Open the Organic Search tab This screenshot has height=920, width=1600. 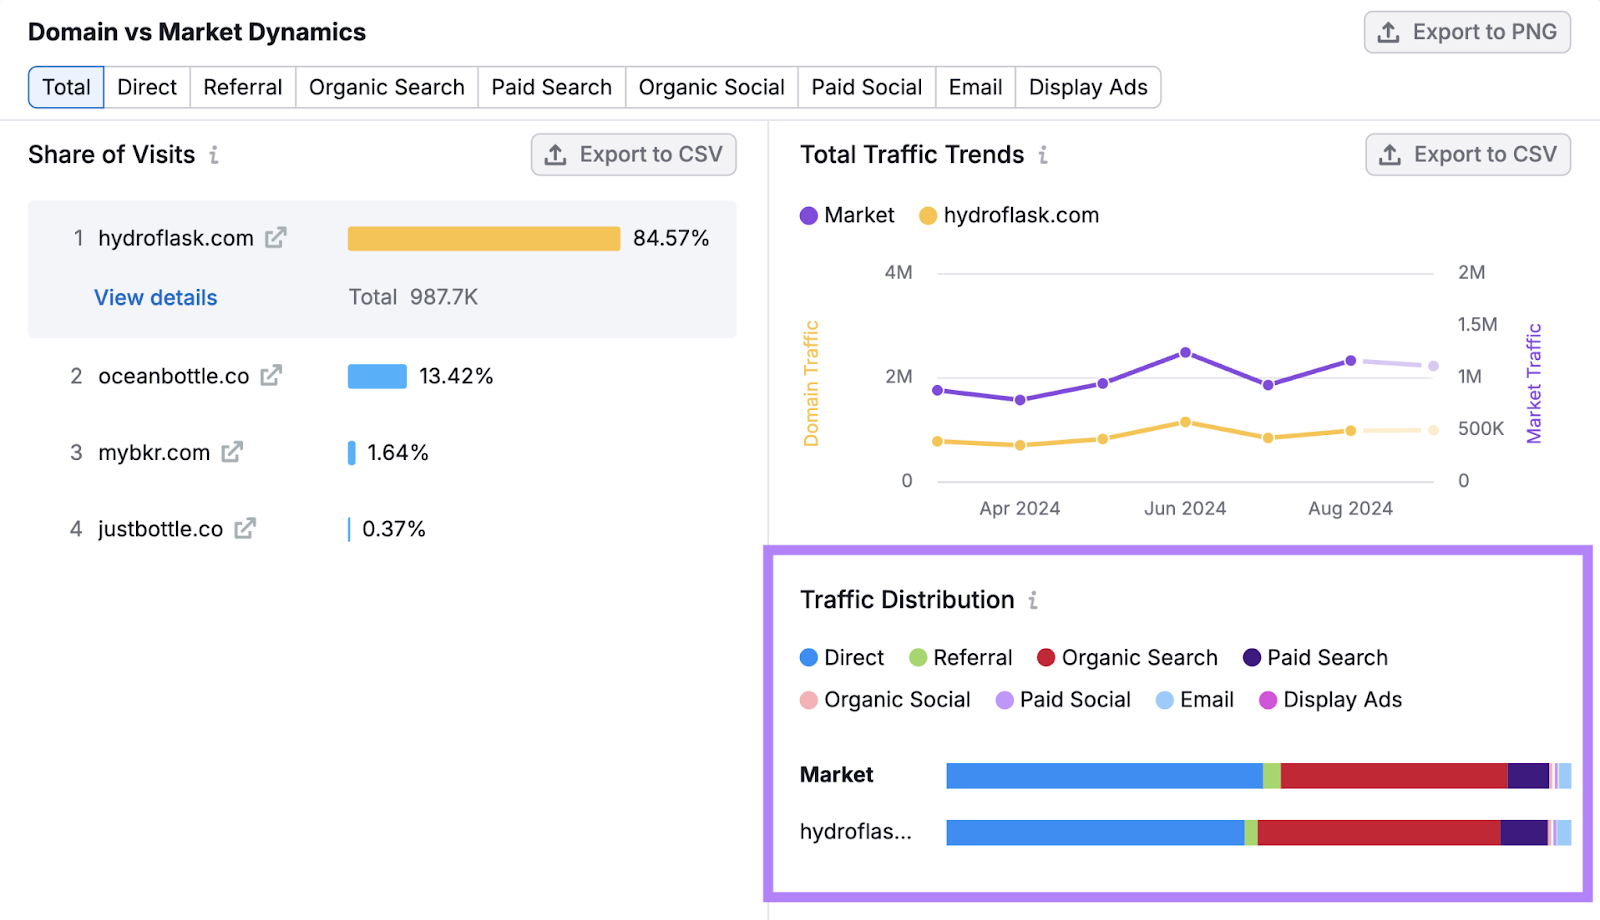click(x=387, y=87)
